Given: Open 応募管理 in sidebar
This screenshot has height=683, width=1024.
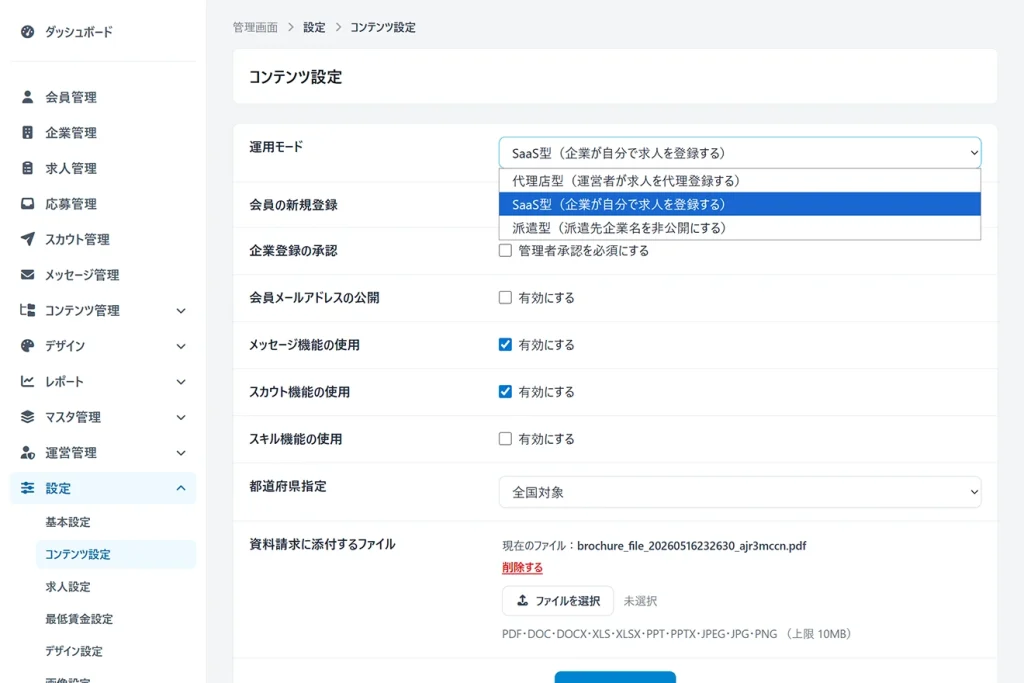Looking at the screenshot, I should click(x=71, y=204).
